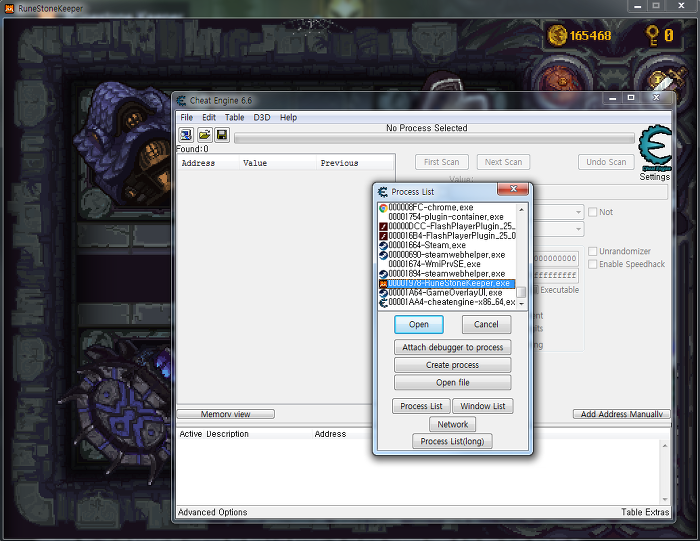The width and height of the screenshot is (700, 541).
Task: Click the Next Scan button
Action: pos(503,162)
